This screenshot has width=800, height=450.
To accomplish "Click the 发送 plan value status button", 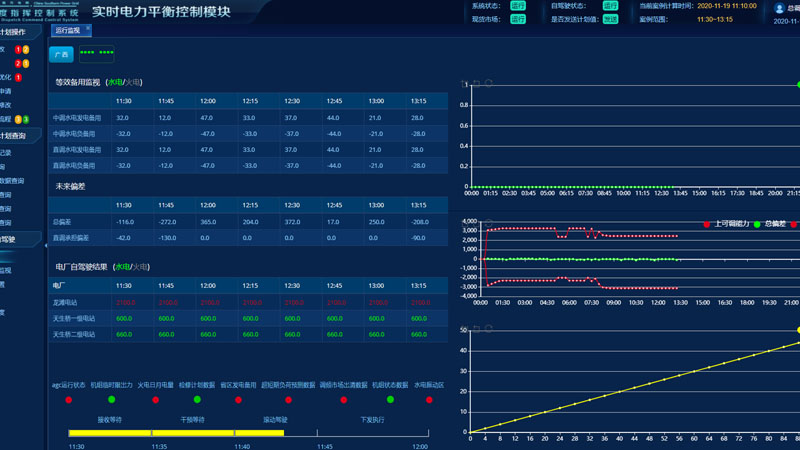I will pos(610,19).
